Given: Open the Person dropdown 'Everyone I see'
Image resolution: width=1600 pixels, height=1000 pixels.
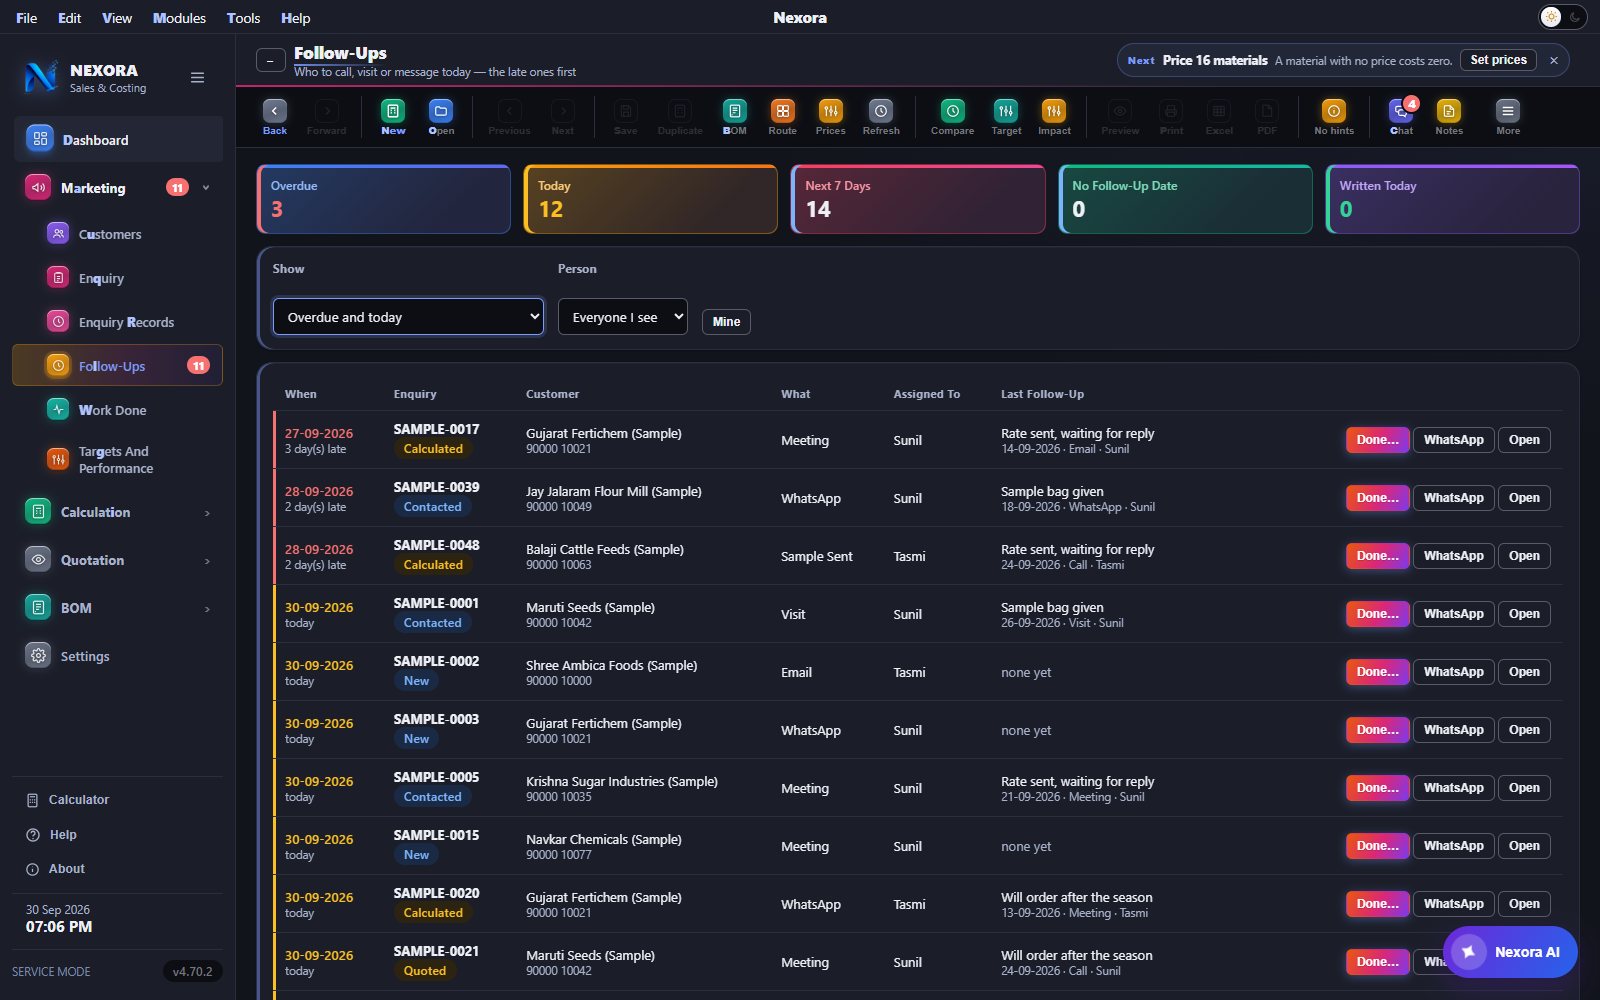Looking at the screenshot, I should 623,317.
